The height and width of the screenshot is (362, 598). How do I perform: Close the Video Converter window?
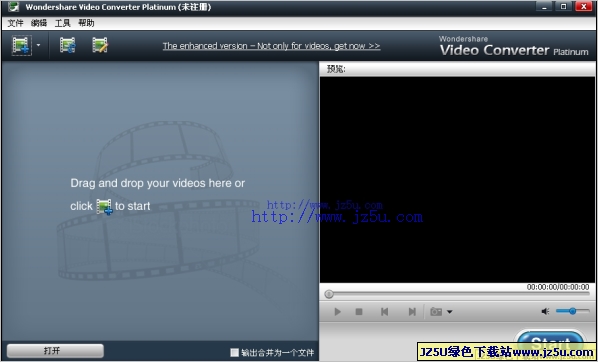[584, 6]
